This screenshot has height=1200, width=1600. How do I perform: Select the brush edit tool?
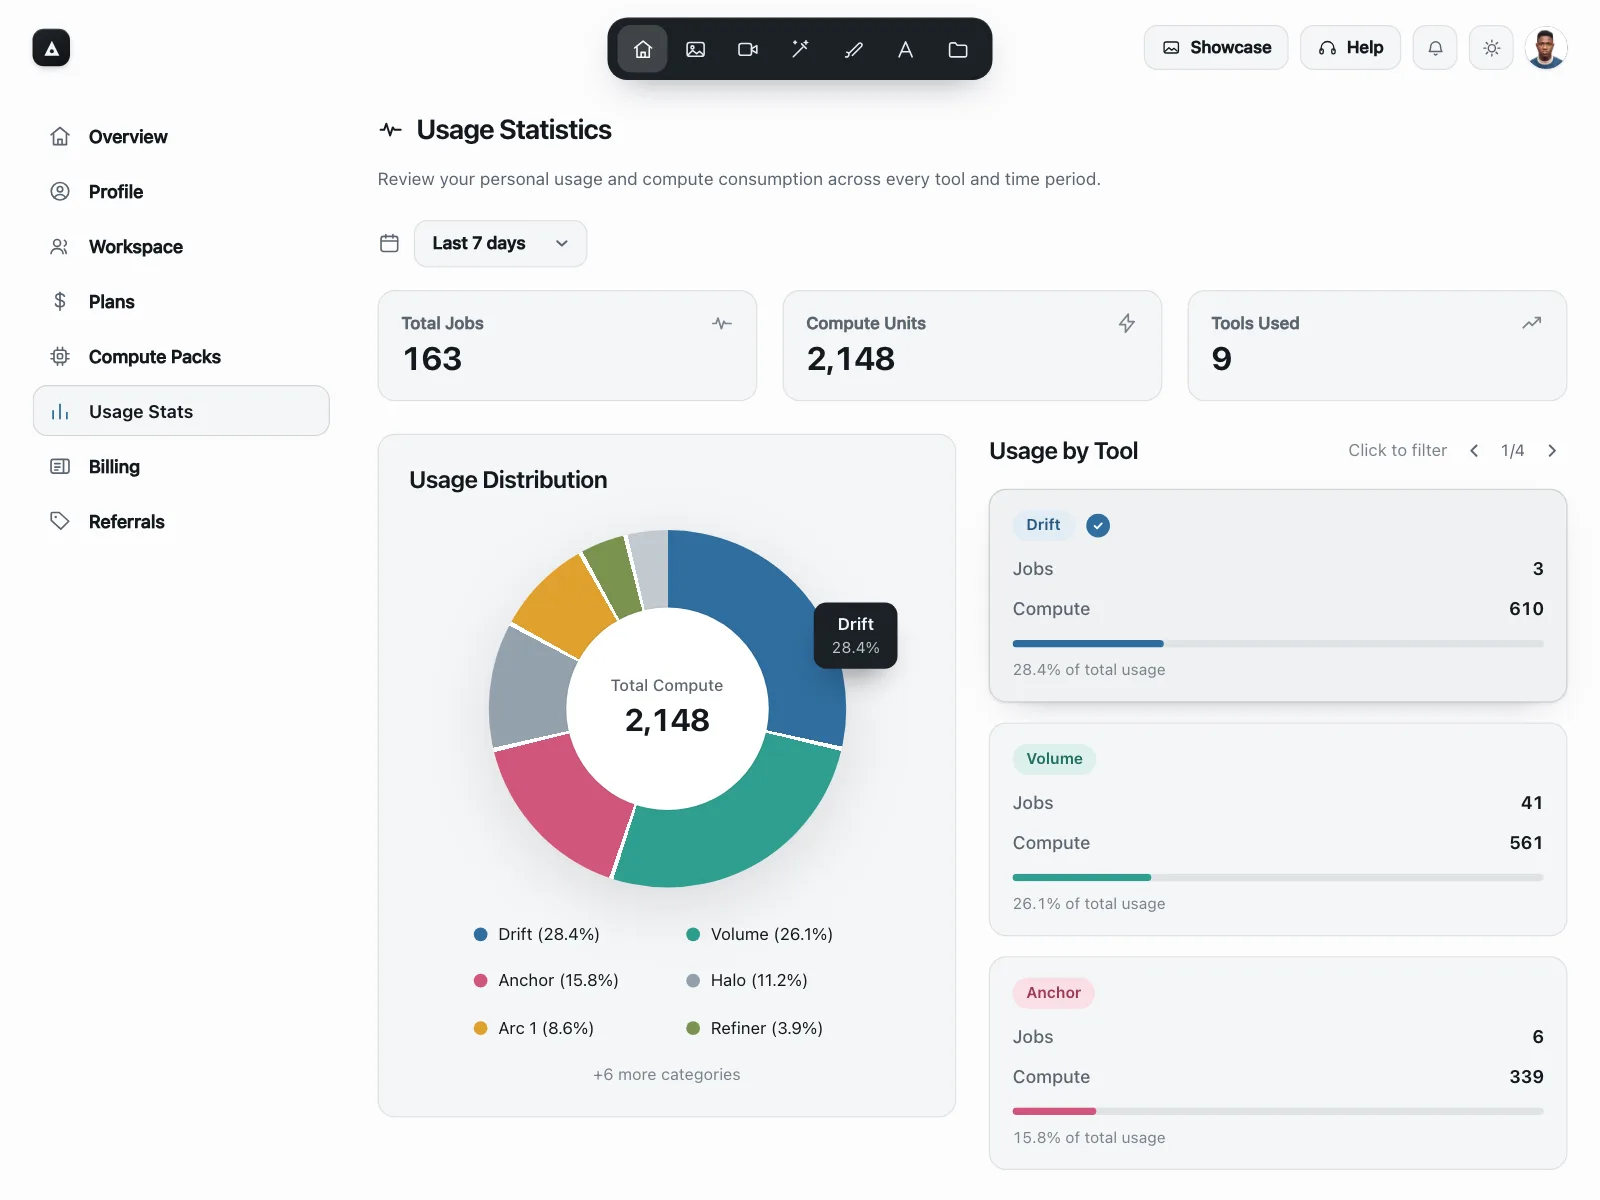853,49
